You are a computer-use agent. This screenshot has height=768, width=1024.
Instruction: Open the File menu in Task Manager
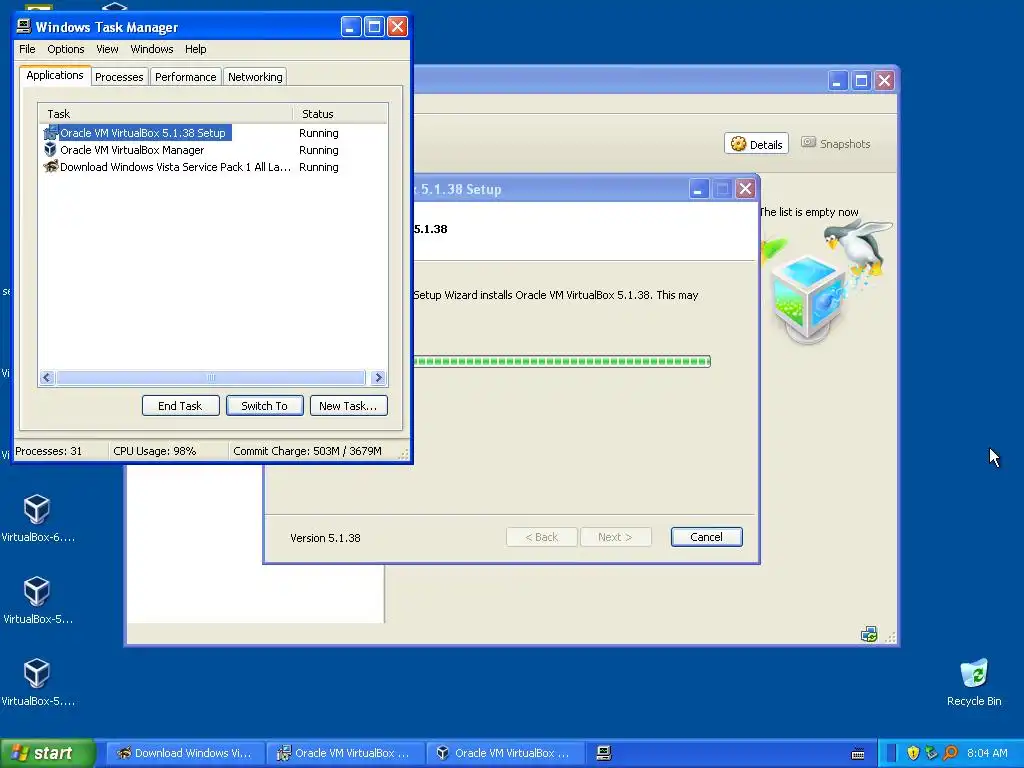pos(27,49)
